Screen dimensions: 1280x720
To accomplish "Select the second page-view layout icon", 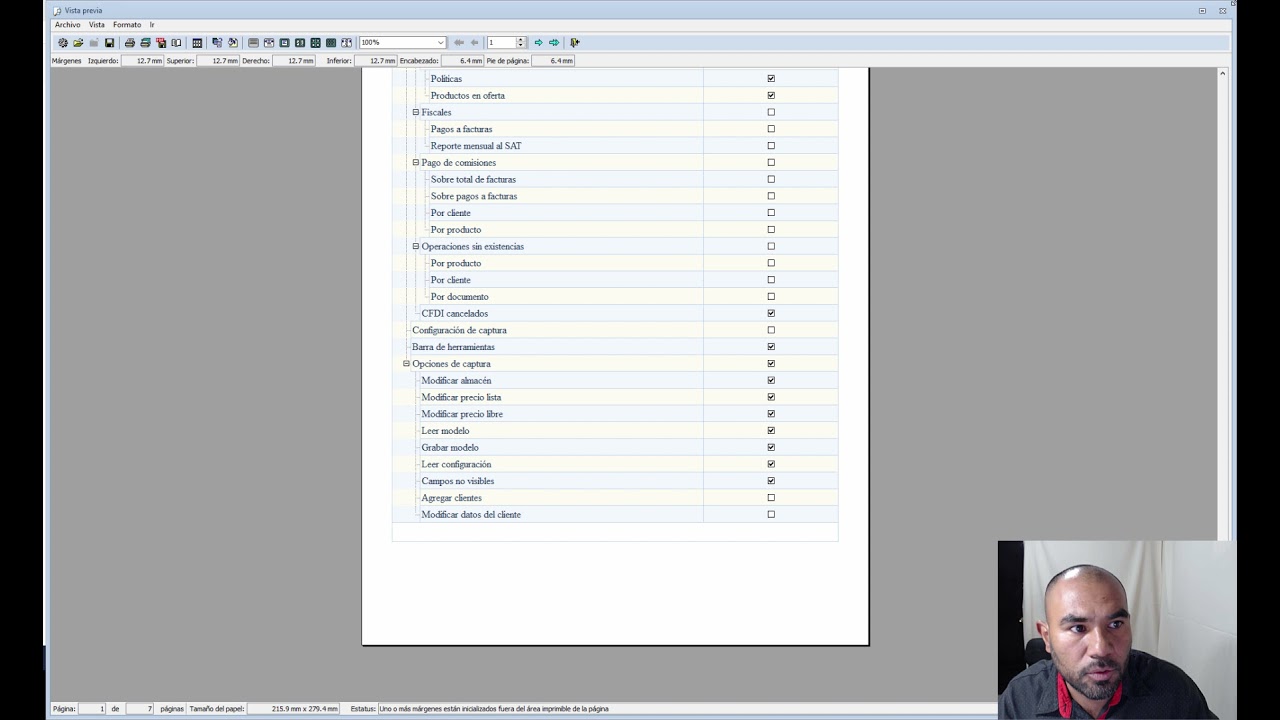I will [269, 43].
